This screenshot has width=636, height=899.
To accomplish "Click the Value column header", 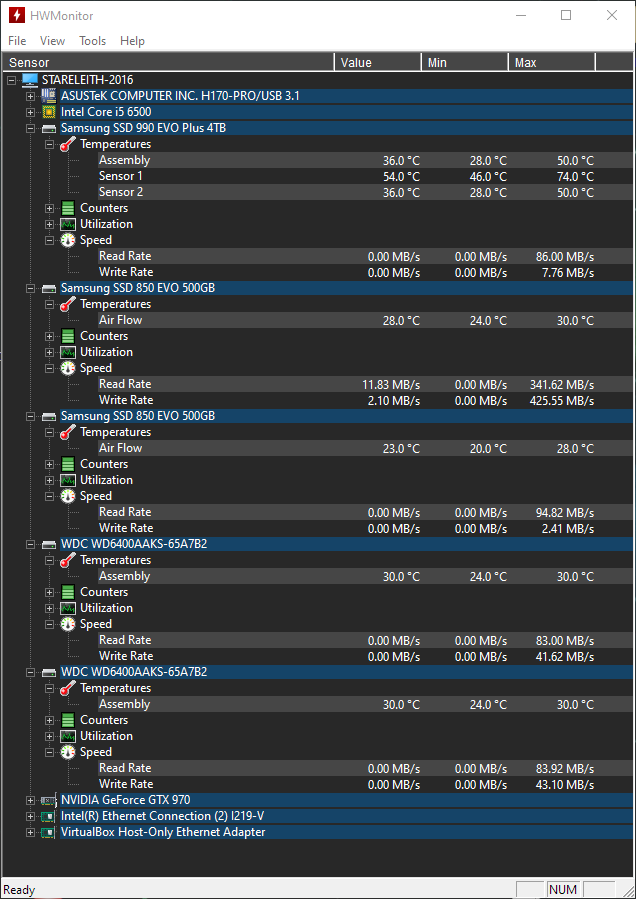I will coord(378,62).
